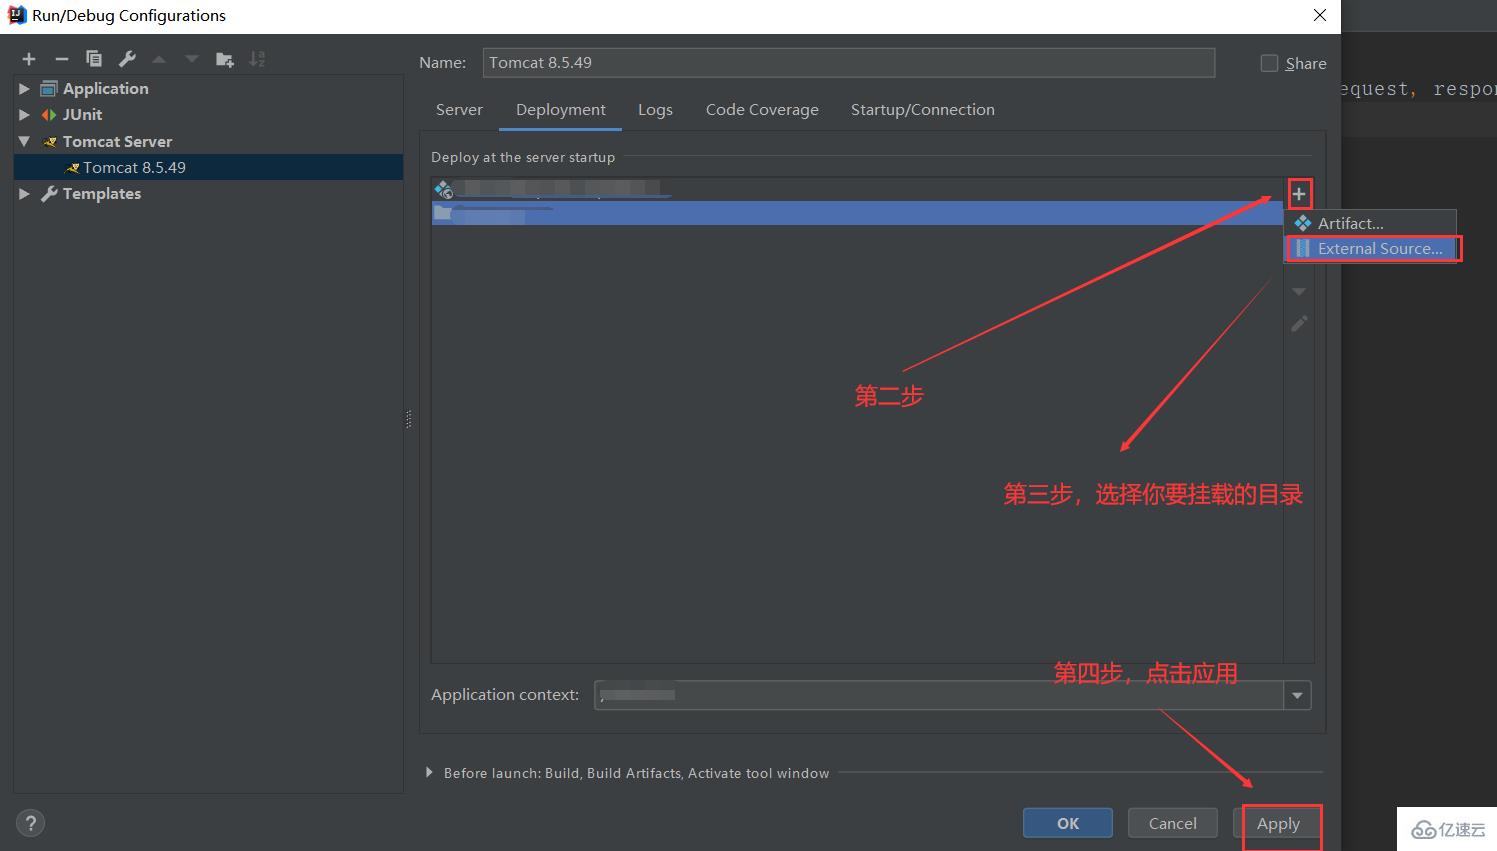1497x851 pixels.
Task: Select the Application tree item
Action: [105, 89]
